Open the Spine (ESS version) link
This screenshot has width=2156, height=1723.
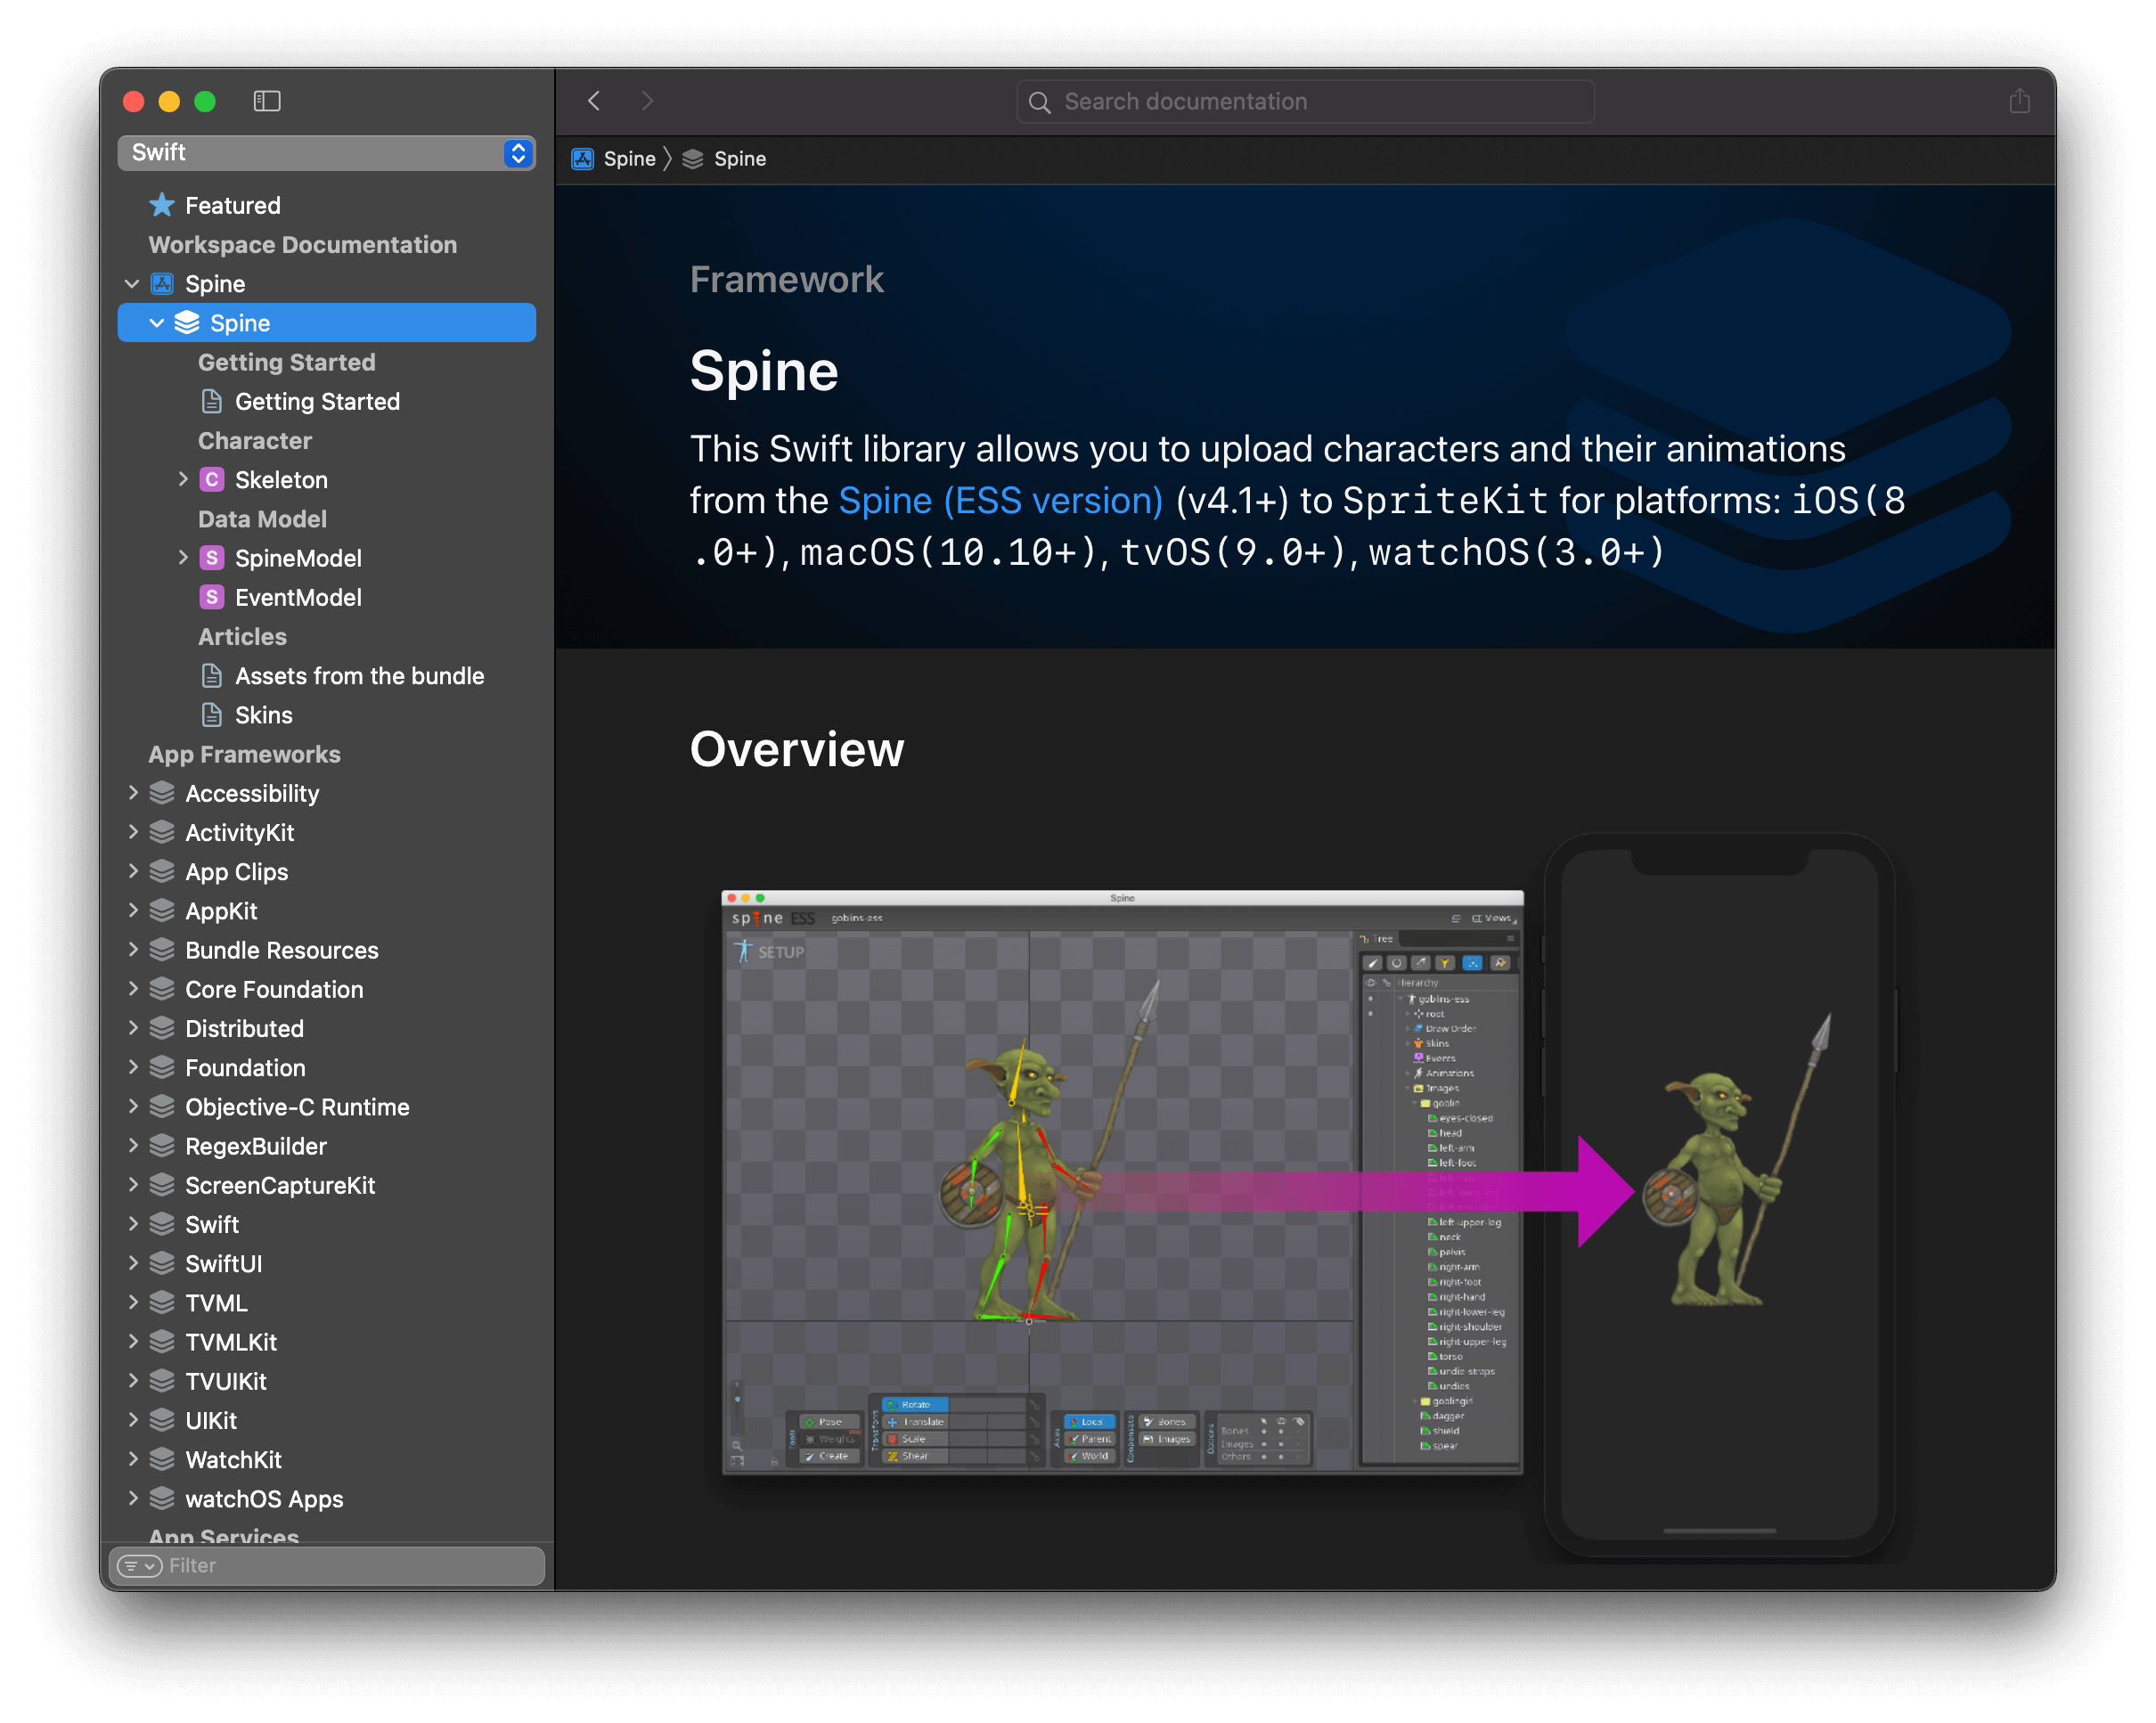click(x=1000, y=500)
